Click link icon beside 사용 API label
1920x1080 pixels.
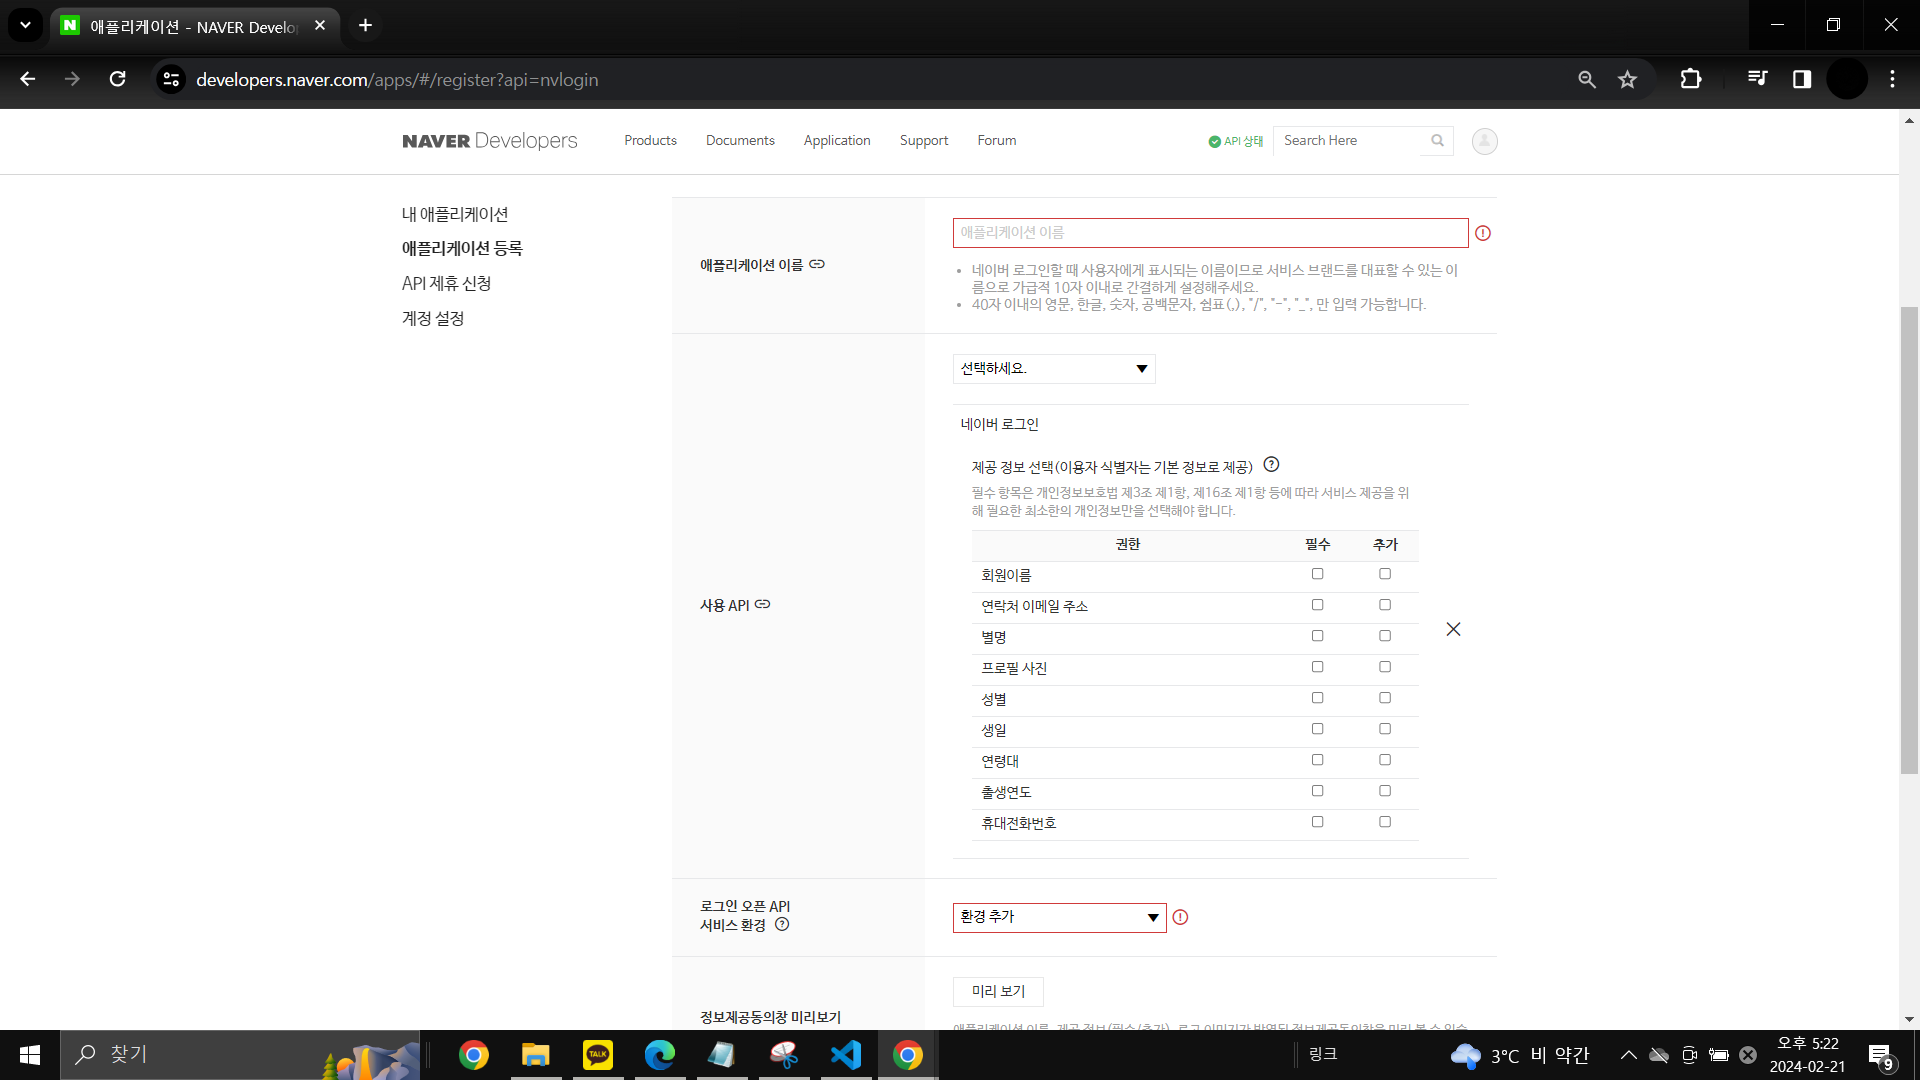[x=763, y=604]
